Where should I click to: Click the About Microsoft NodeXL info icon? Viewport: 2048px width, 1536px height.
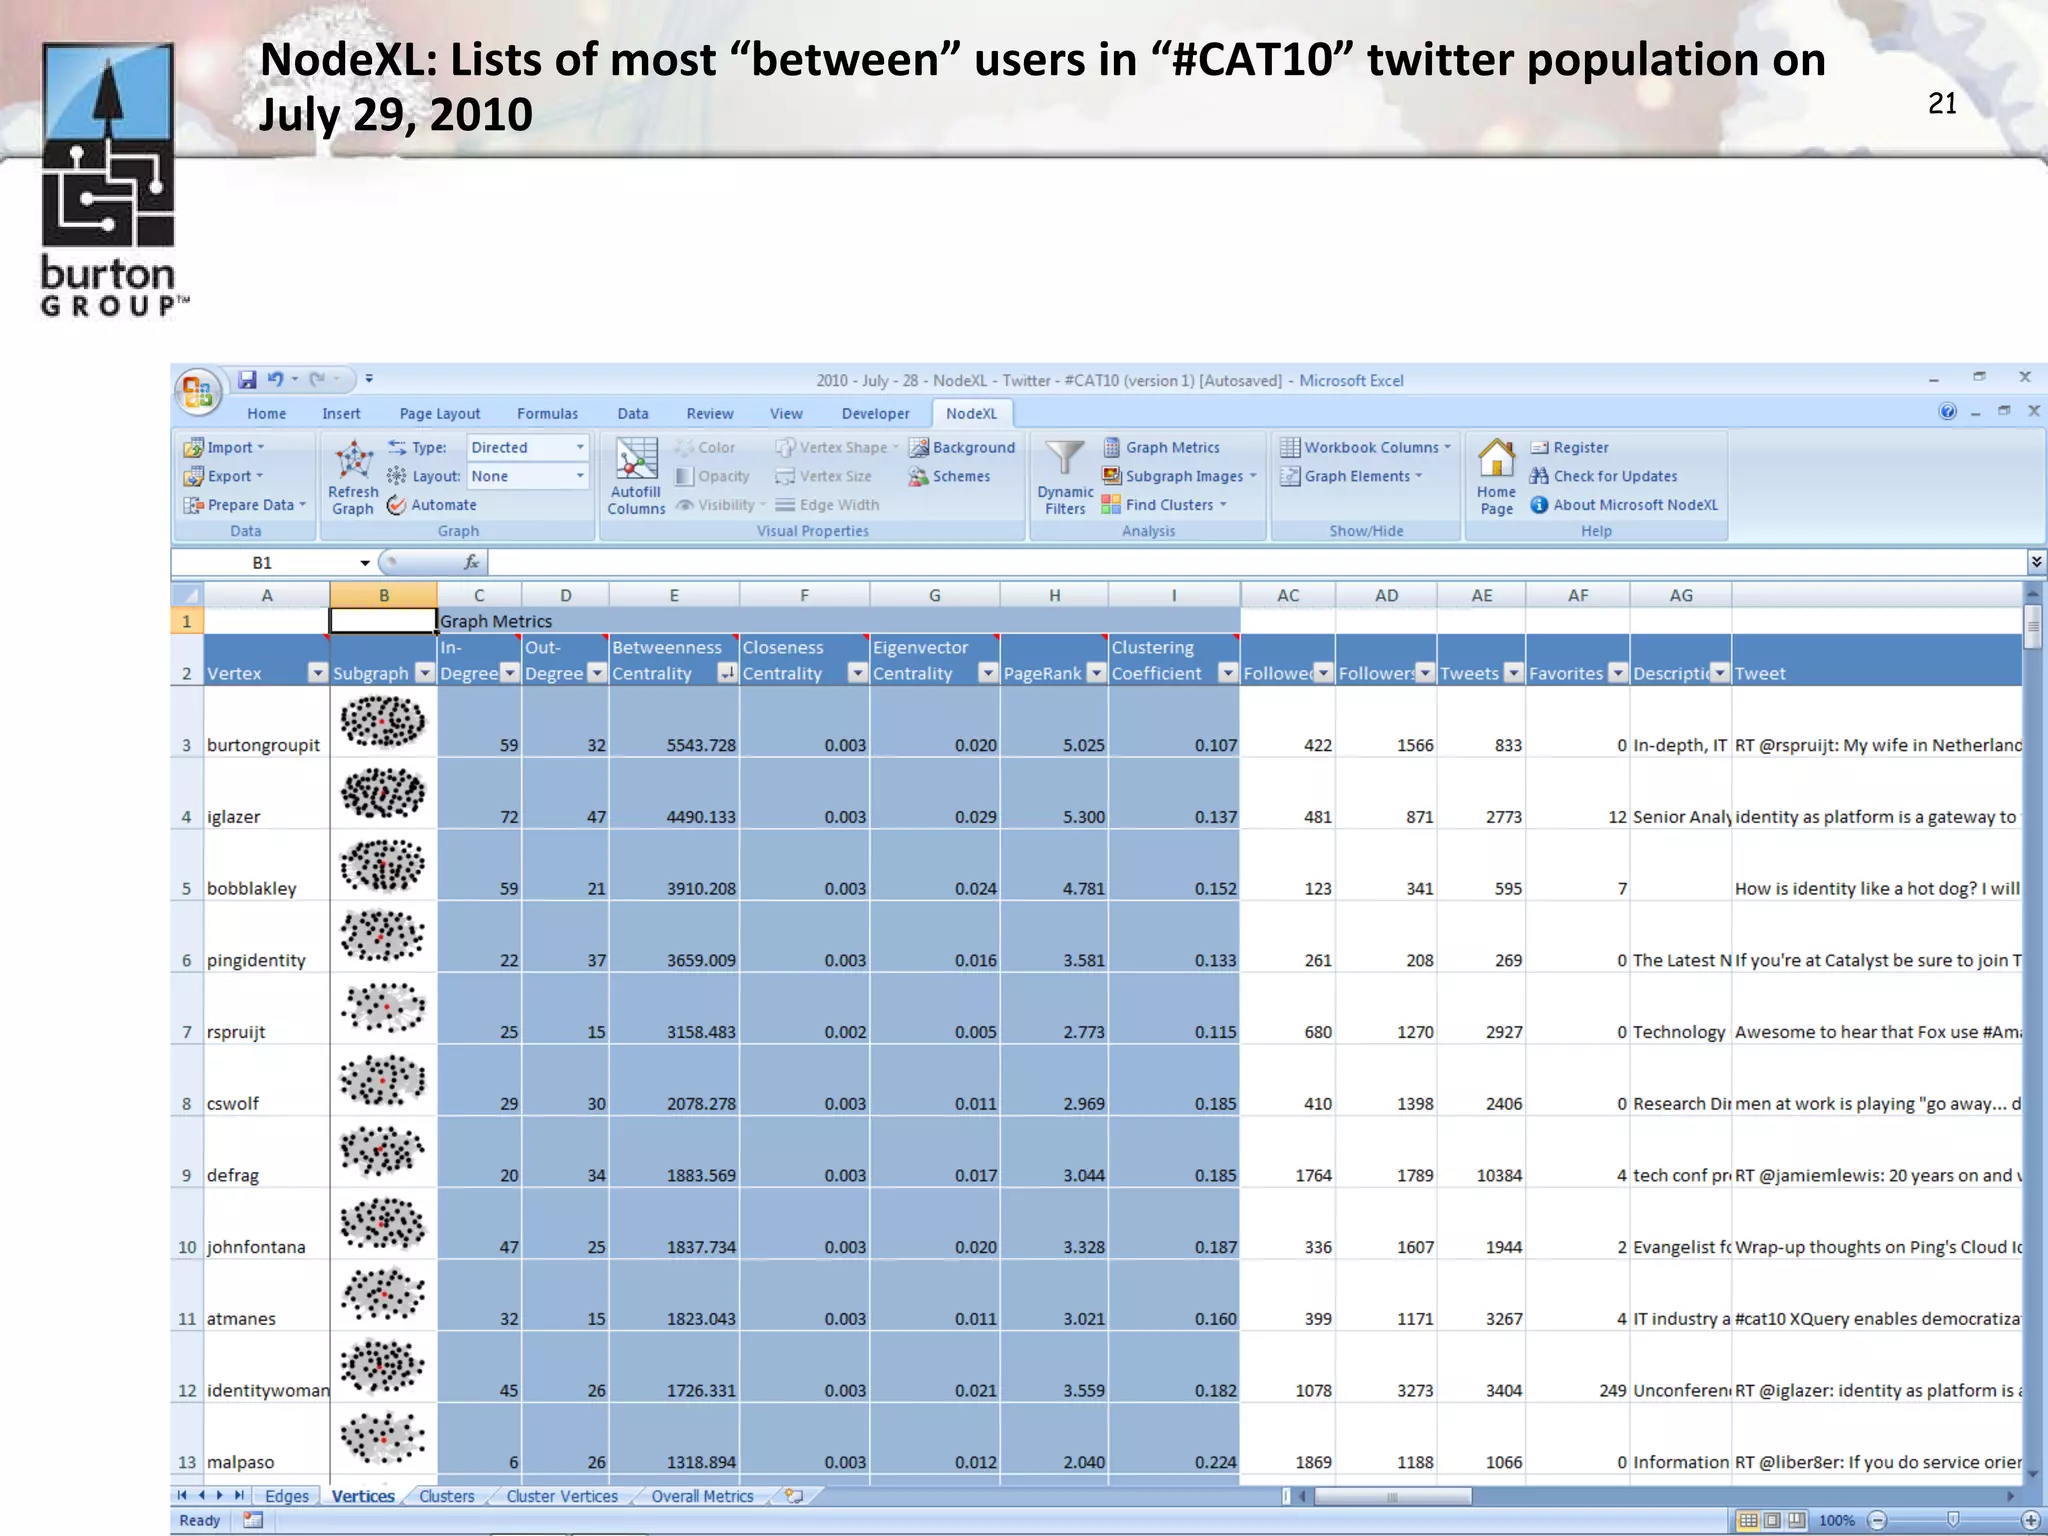(x=1539, y=505)
